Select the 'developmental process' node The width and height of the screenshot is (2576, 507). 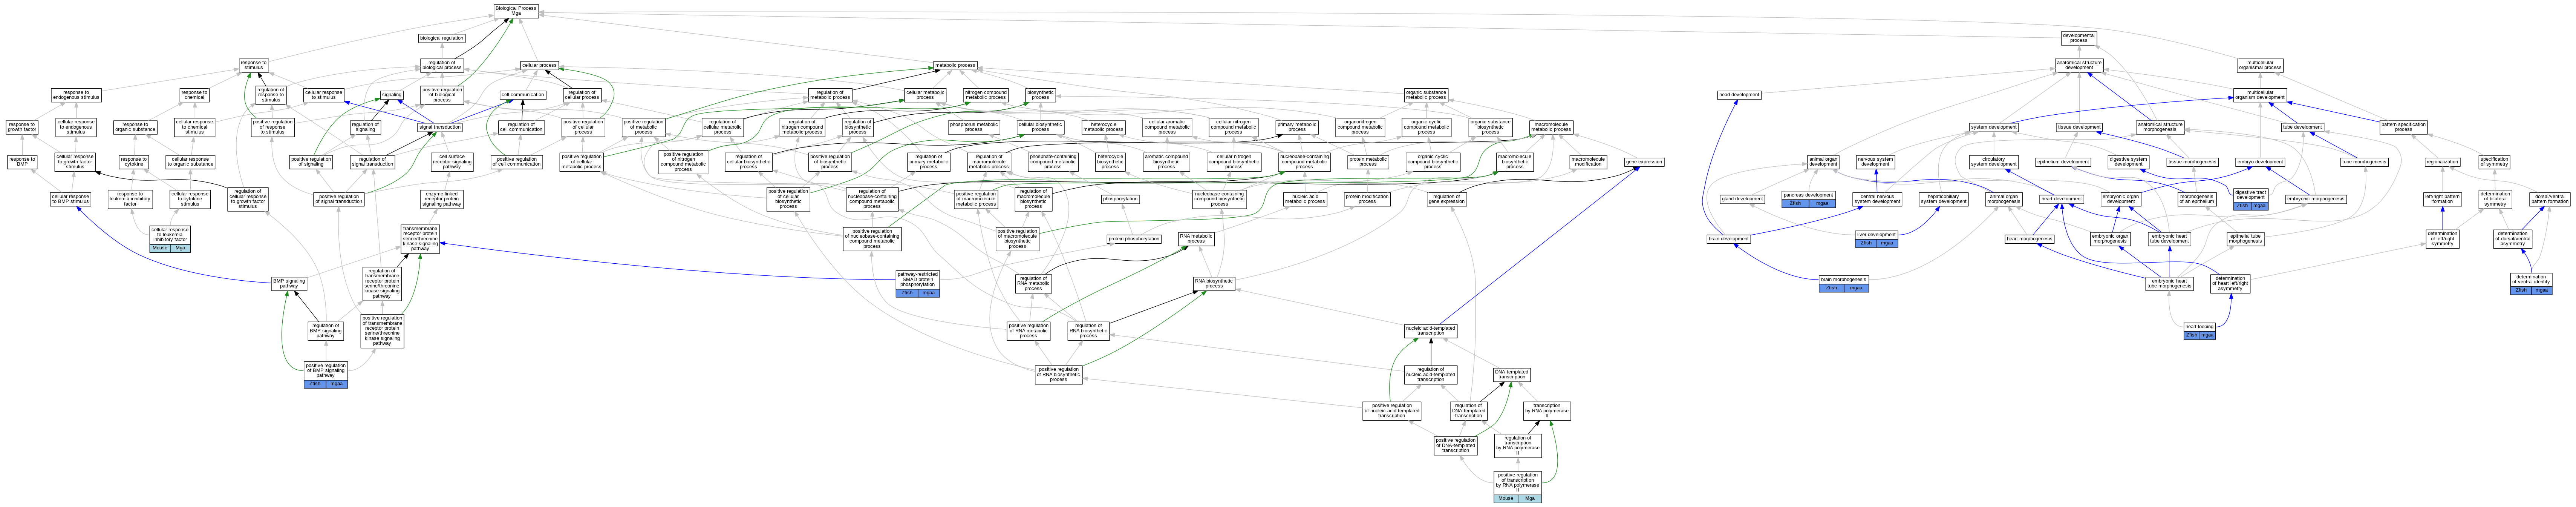pyautogui.click(x=2078, y=38)
